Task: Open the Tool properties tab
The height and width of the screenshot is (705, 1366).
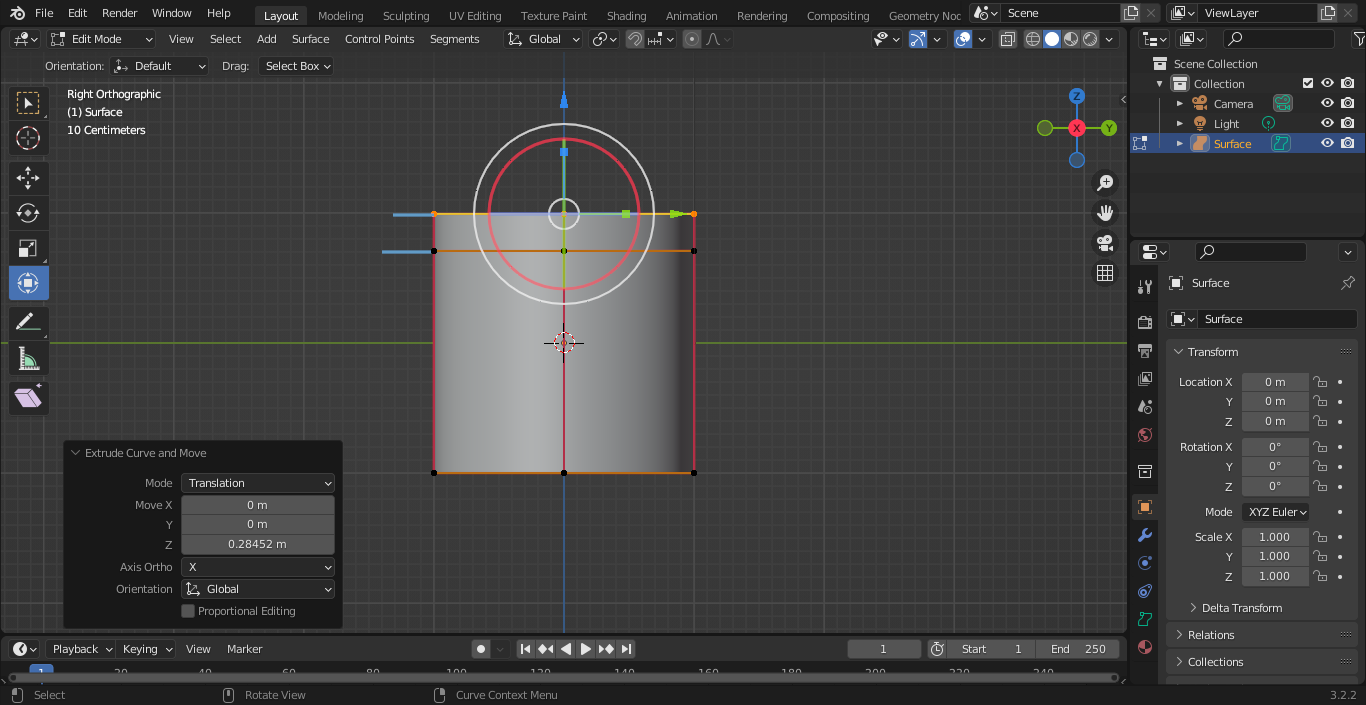Action: [1145, 288]
